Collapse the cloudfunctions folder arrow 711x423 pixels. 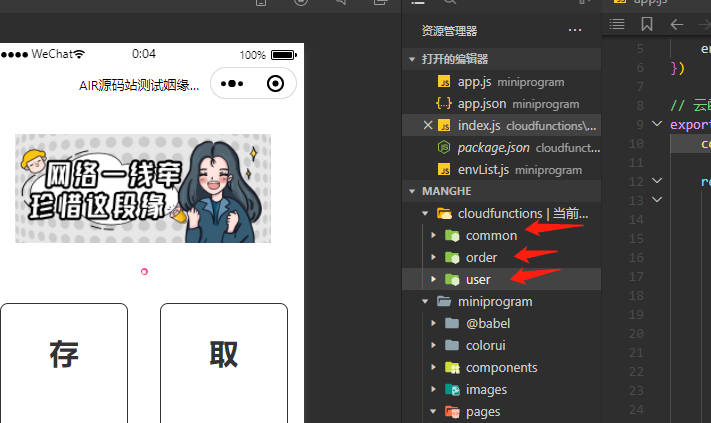425,213
